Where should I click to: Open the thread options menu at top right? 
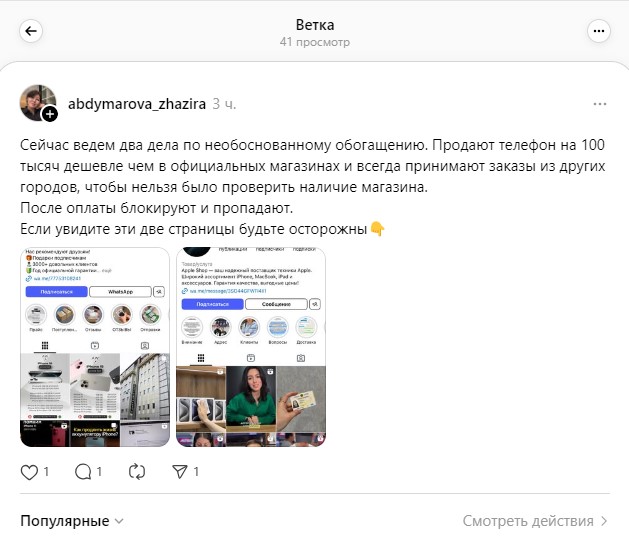click(599, 31)
